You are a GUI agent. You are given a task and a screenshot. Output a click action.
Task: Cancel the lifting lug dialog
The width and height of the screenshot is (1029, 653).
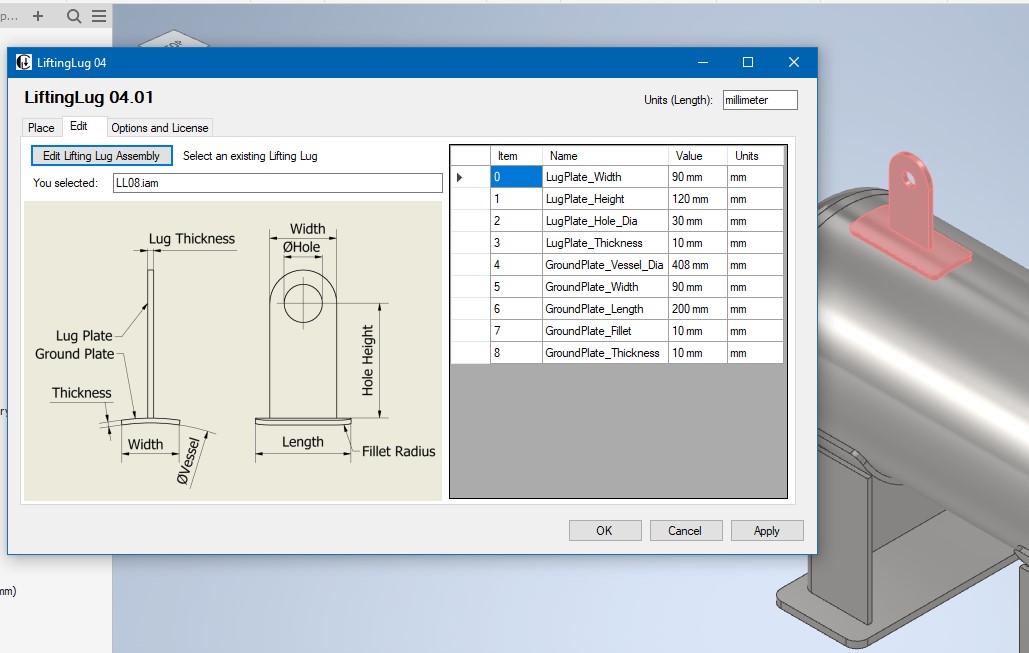(x=685, y=531)
